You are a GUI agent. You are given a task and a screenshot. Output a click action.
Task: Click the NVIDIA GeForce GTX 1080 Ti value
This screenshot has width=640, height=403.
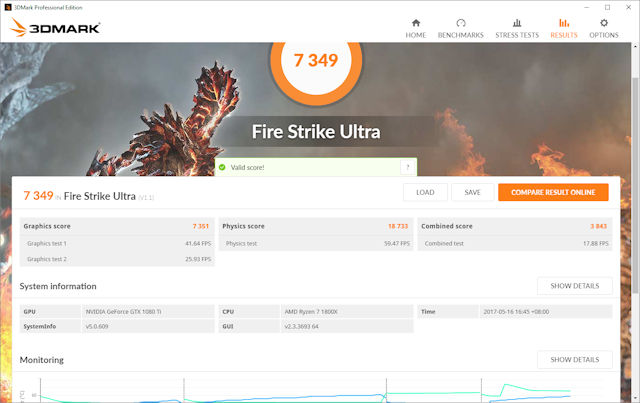tap(123, 312)
